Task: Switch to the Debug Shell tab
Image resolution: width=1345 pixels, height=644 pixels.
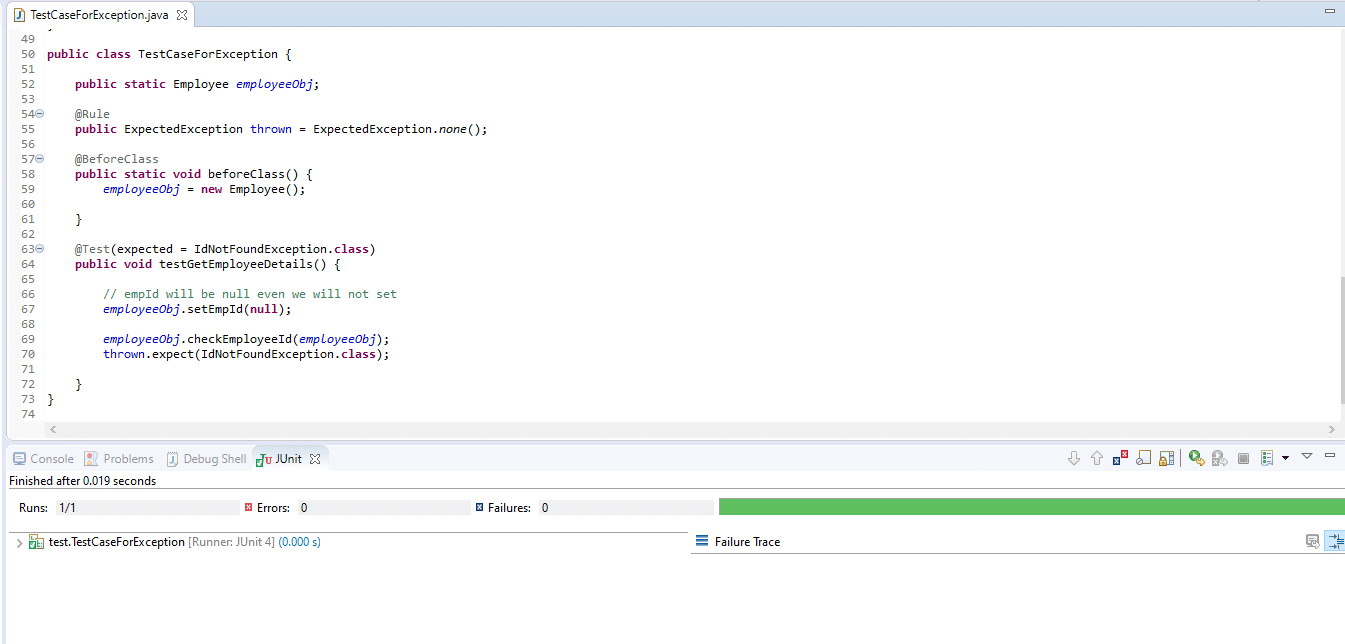Action: click(x=206, y=459)
